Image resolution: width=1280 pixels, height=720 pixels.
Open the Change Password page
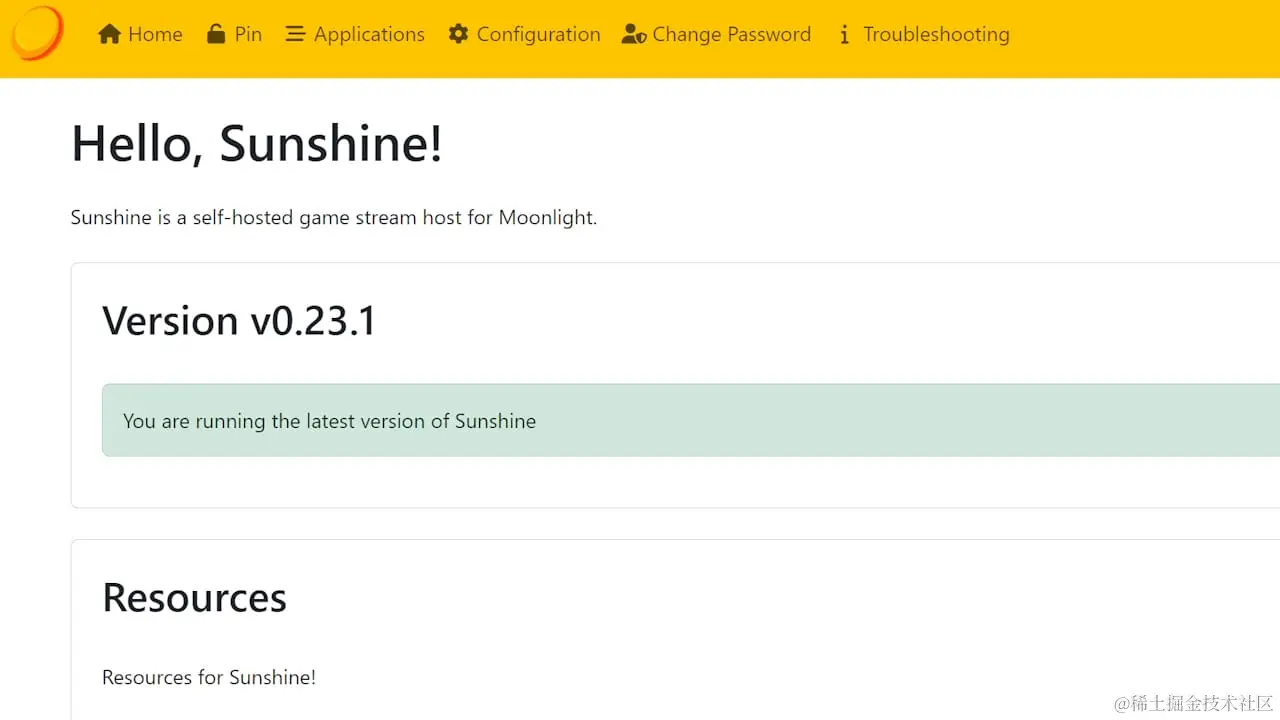pyautogui.click(x=716, y=34)
